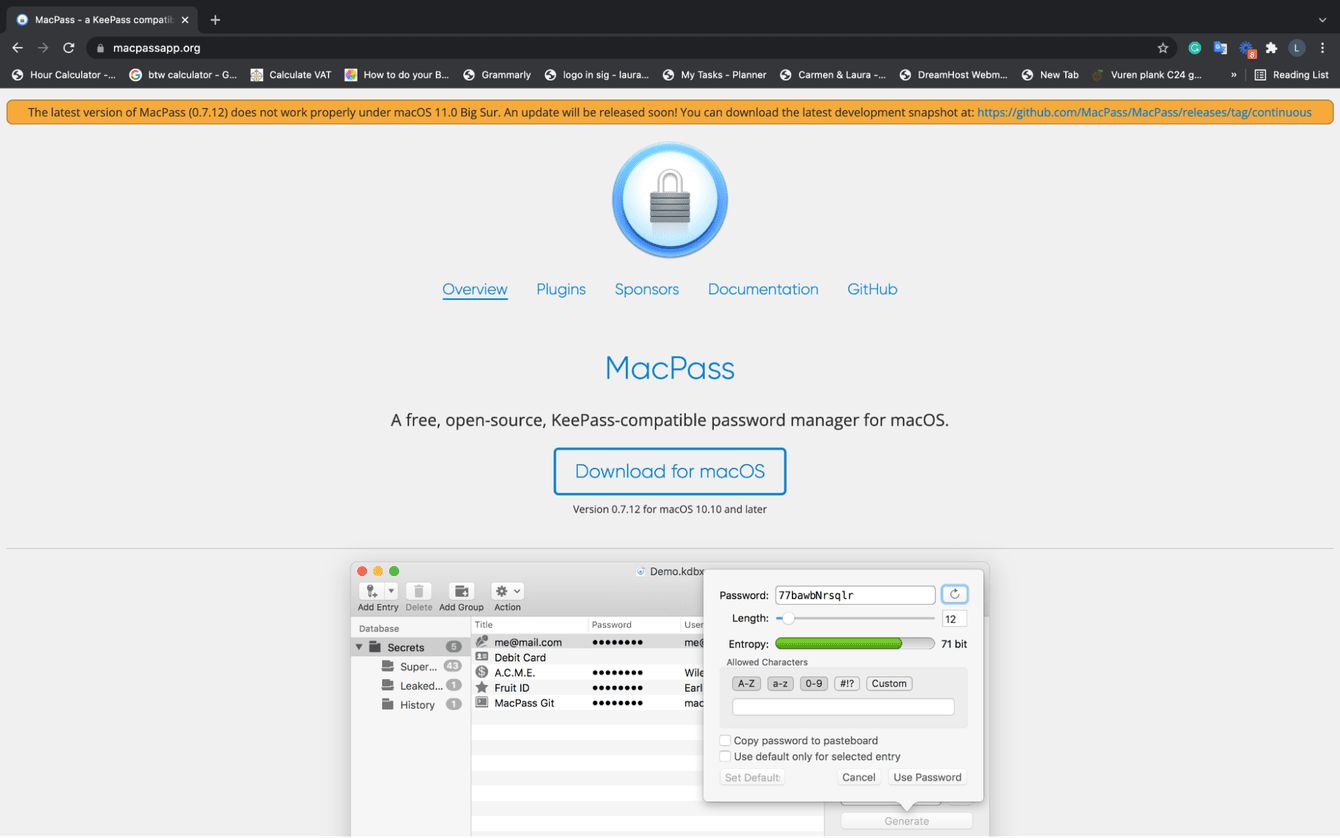Viewport: 1340px width, 838px height.
Task: Click the generated Password text field
Action: click(855, 595)
